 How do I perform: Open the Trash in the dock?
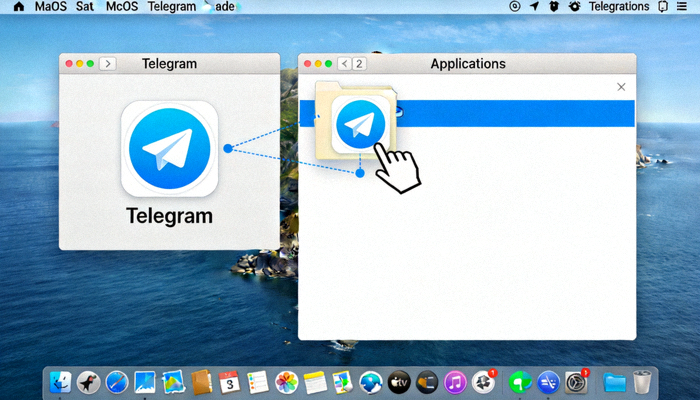(642, 383)
